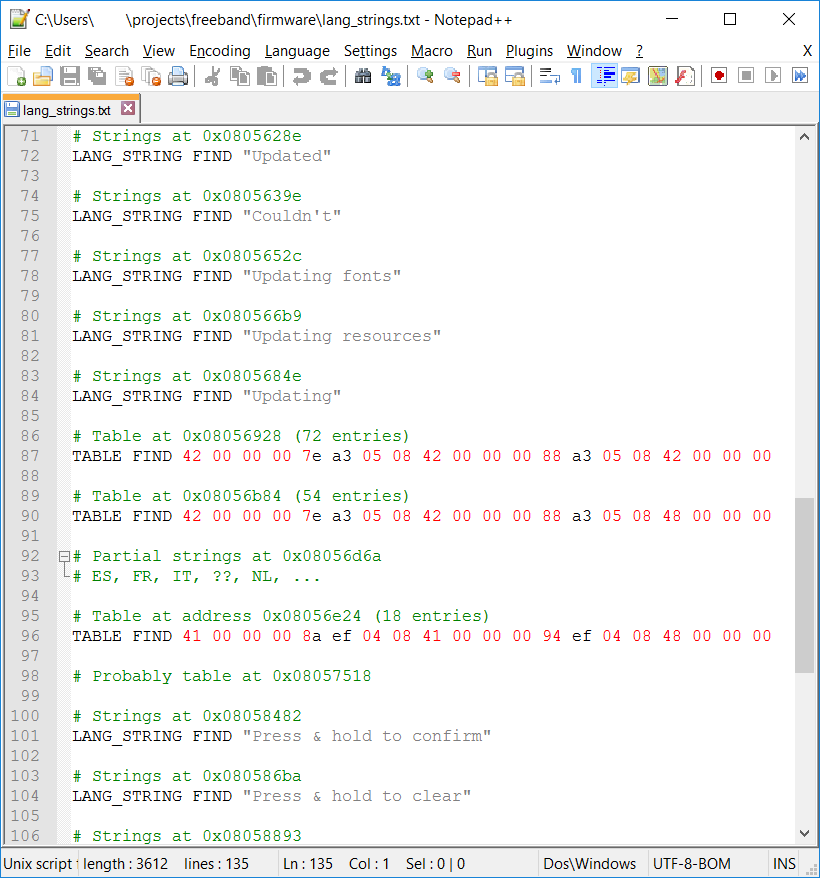Viewport: 820px width, 878px height.
Task: Open the File menu
Action: coord(19,51)
